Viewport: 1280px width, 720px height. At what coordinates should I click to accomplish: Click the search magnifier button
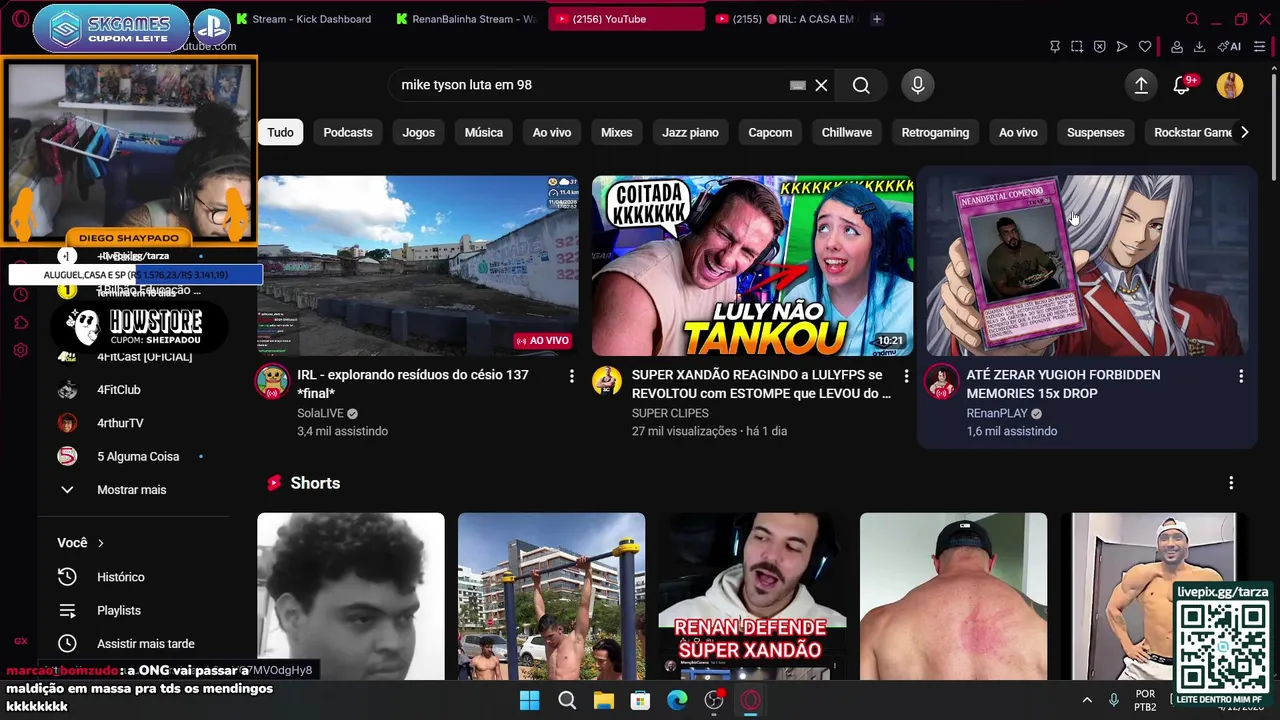[861, 85]
